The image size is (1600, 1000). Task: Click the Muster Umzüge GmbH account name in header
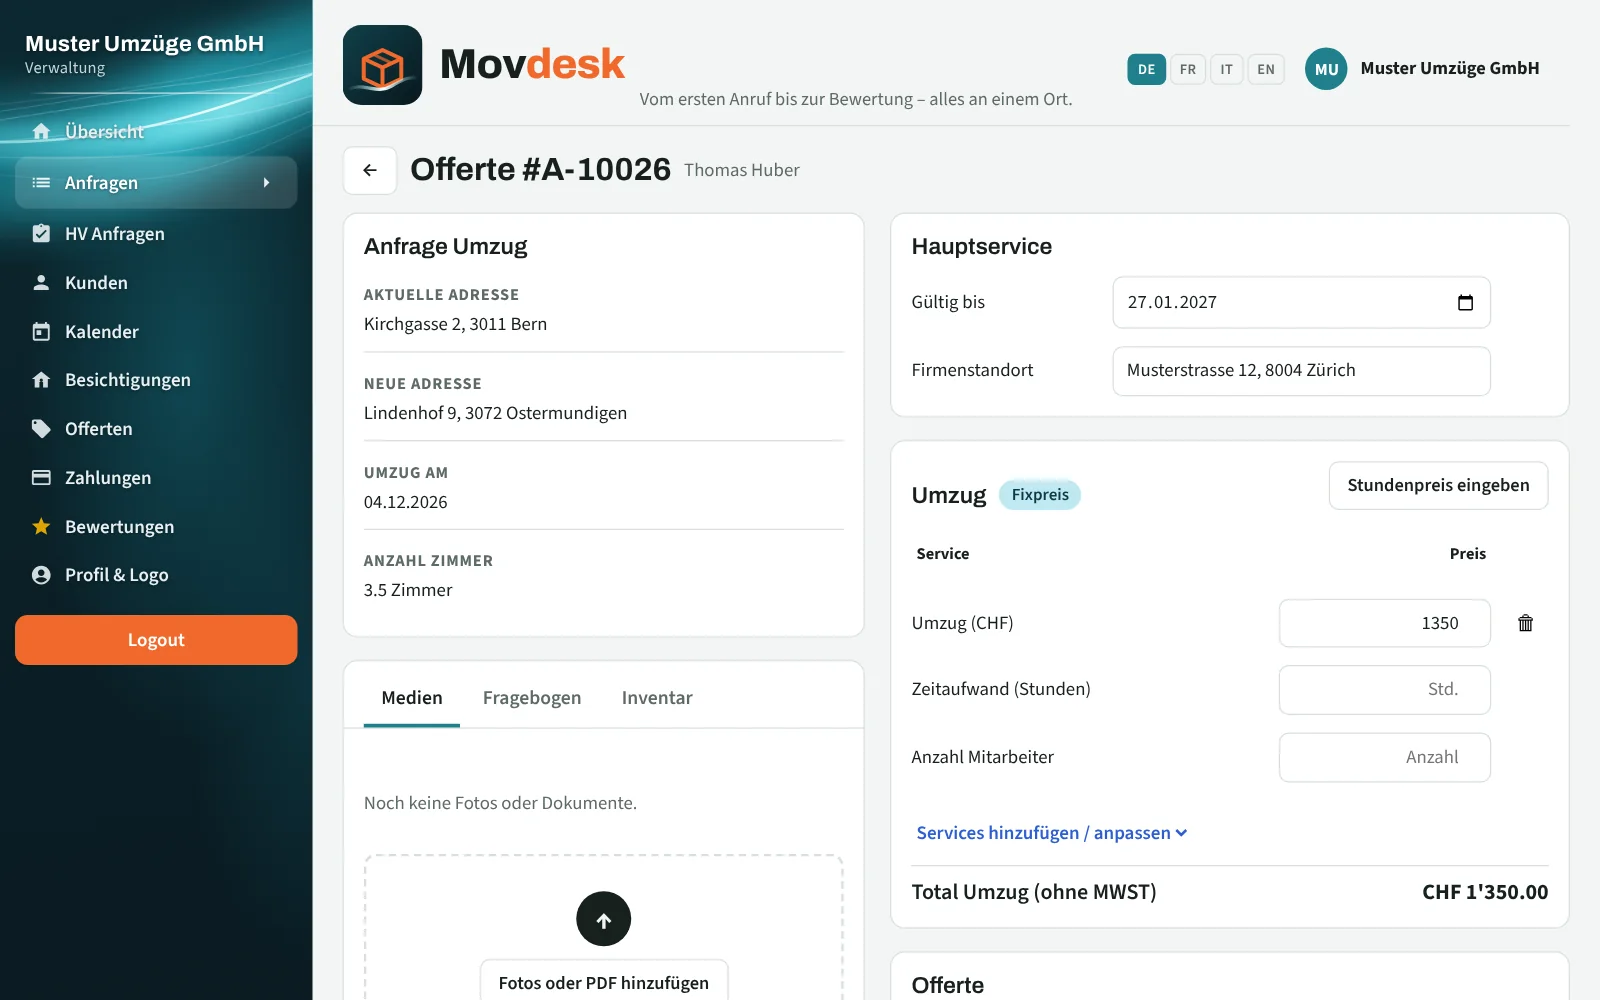tap(1449, 69)
